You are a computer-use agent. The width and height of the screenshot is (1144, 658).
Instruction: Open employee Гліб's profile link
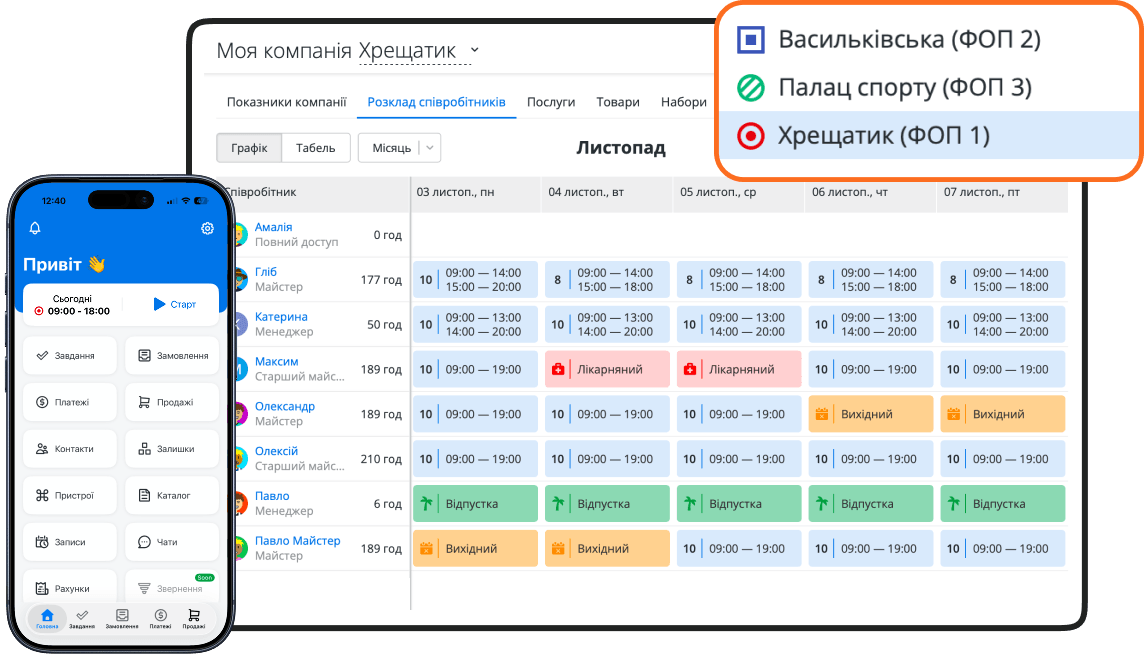pyautogui.click(x=266, y=271)
